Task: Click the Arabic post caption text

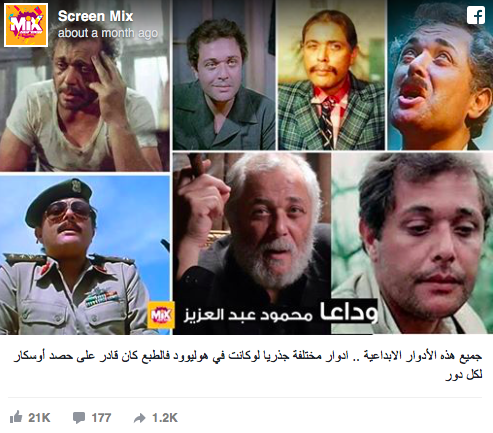Action: coord(248,365)
